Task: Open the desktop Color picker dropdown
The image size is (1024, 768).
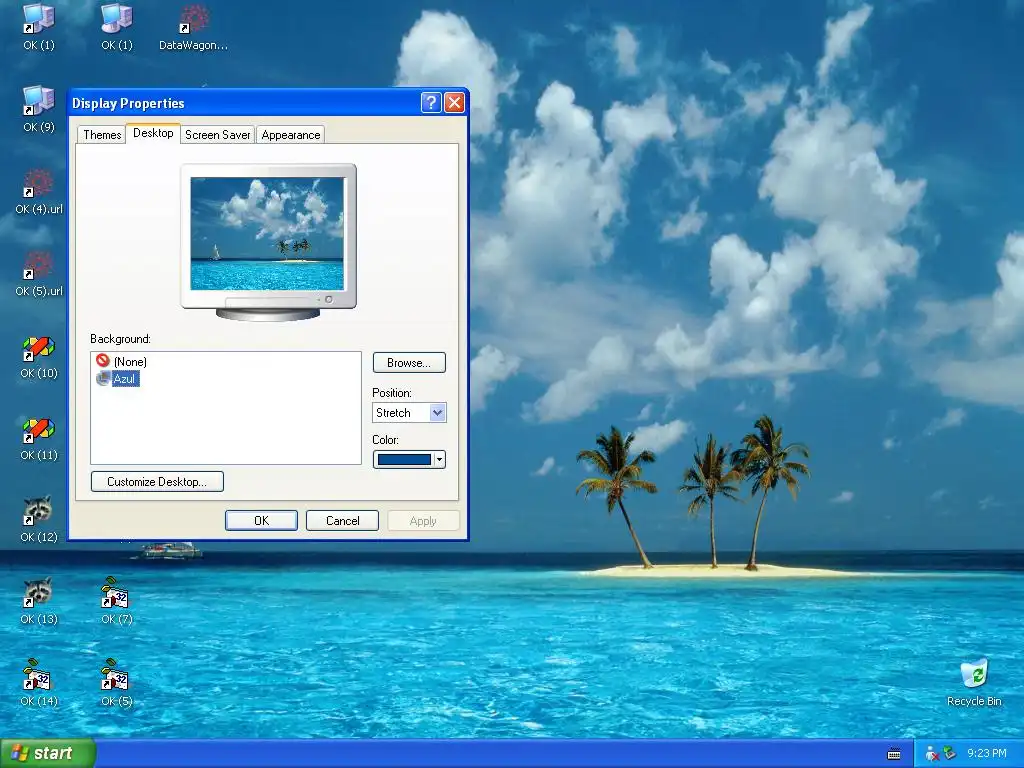Action: pyautogui.click(x=409, y=460)
